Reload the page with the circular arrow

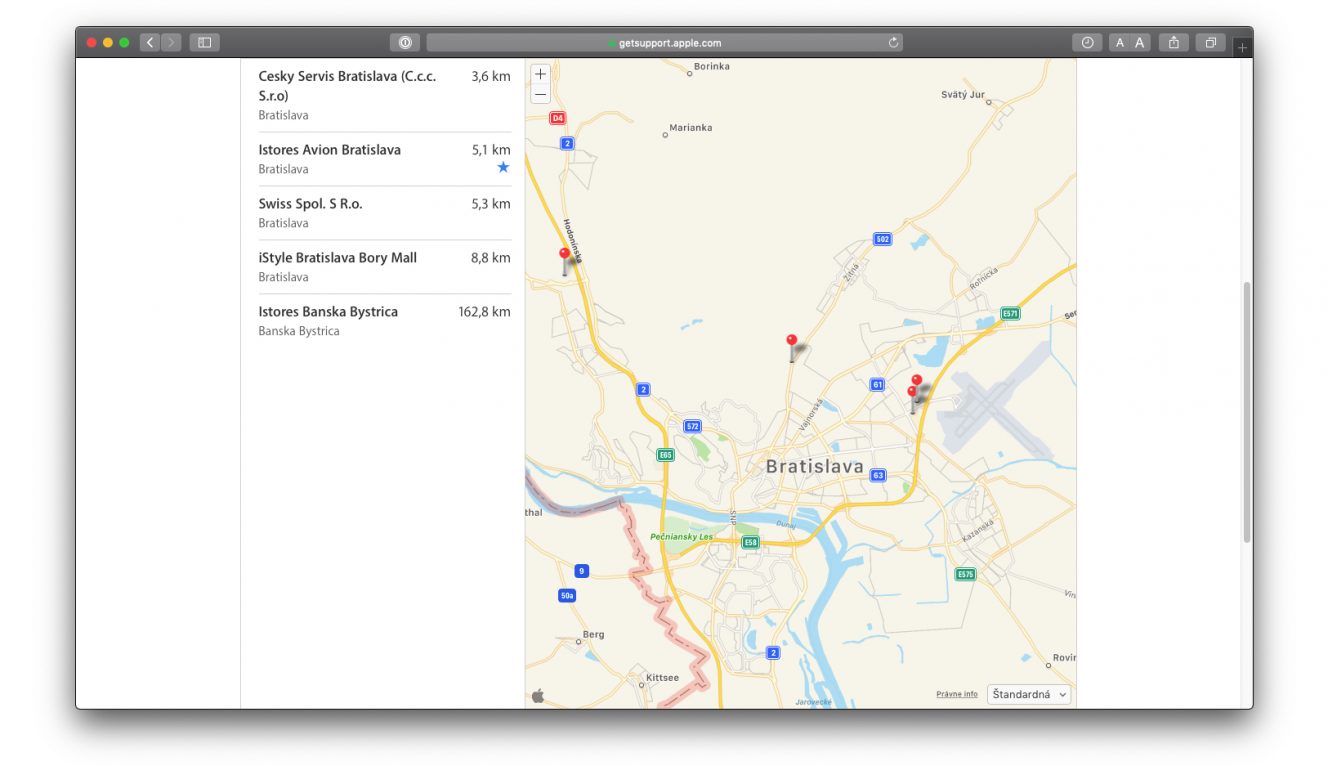pos(893,43)
